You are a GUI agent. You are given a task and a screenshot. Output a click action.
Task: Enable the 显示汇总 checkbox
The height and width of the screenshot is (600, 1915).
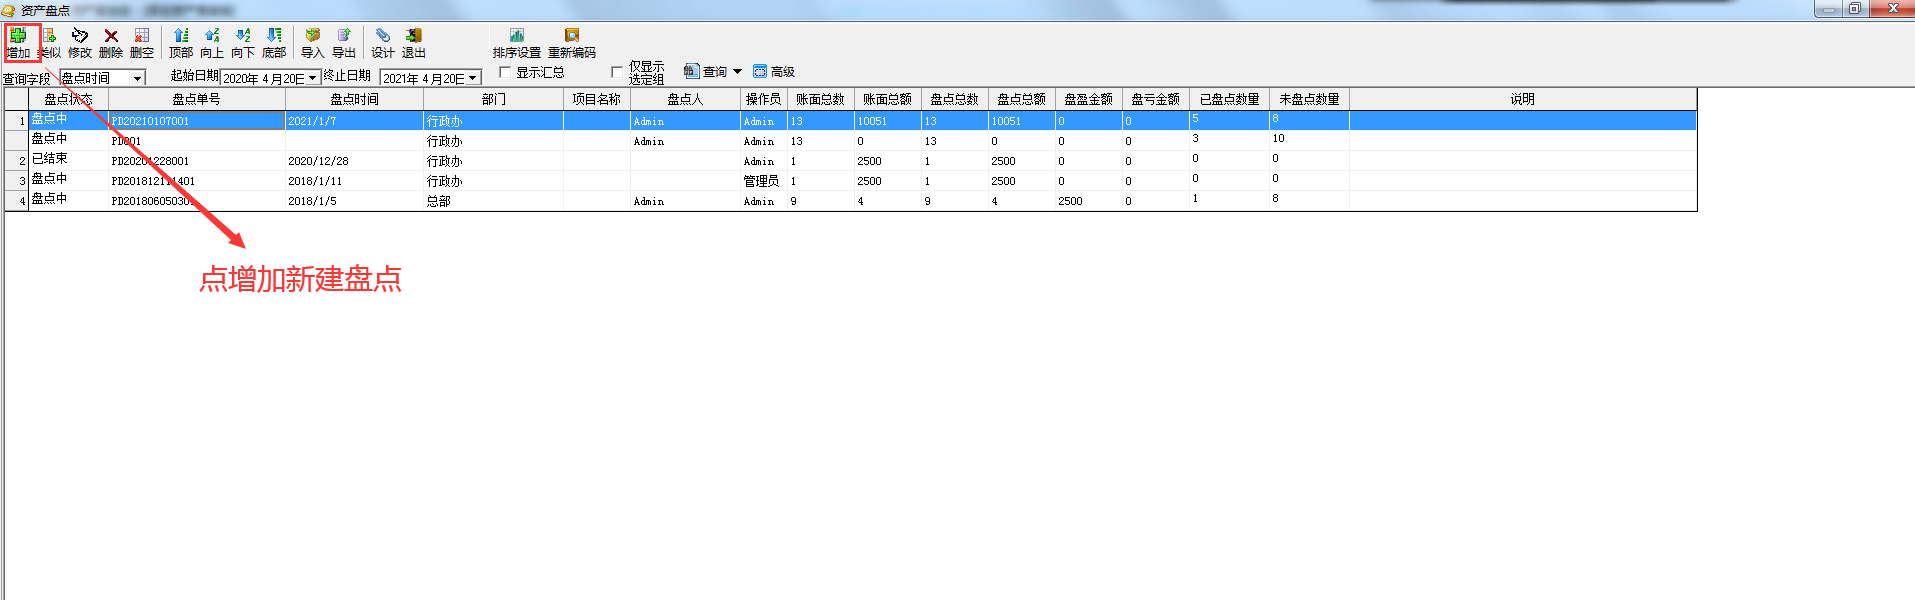[505, 72]
